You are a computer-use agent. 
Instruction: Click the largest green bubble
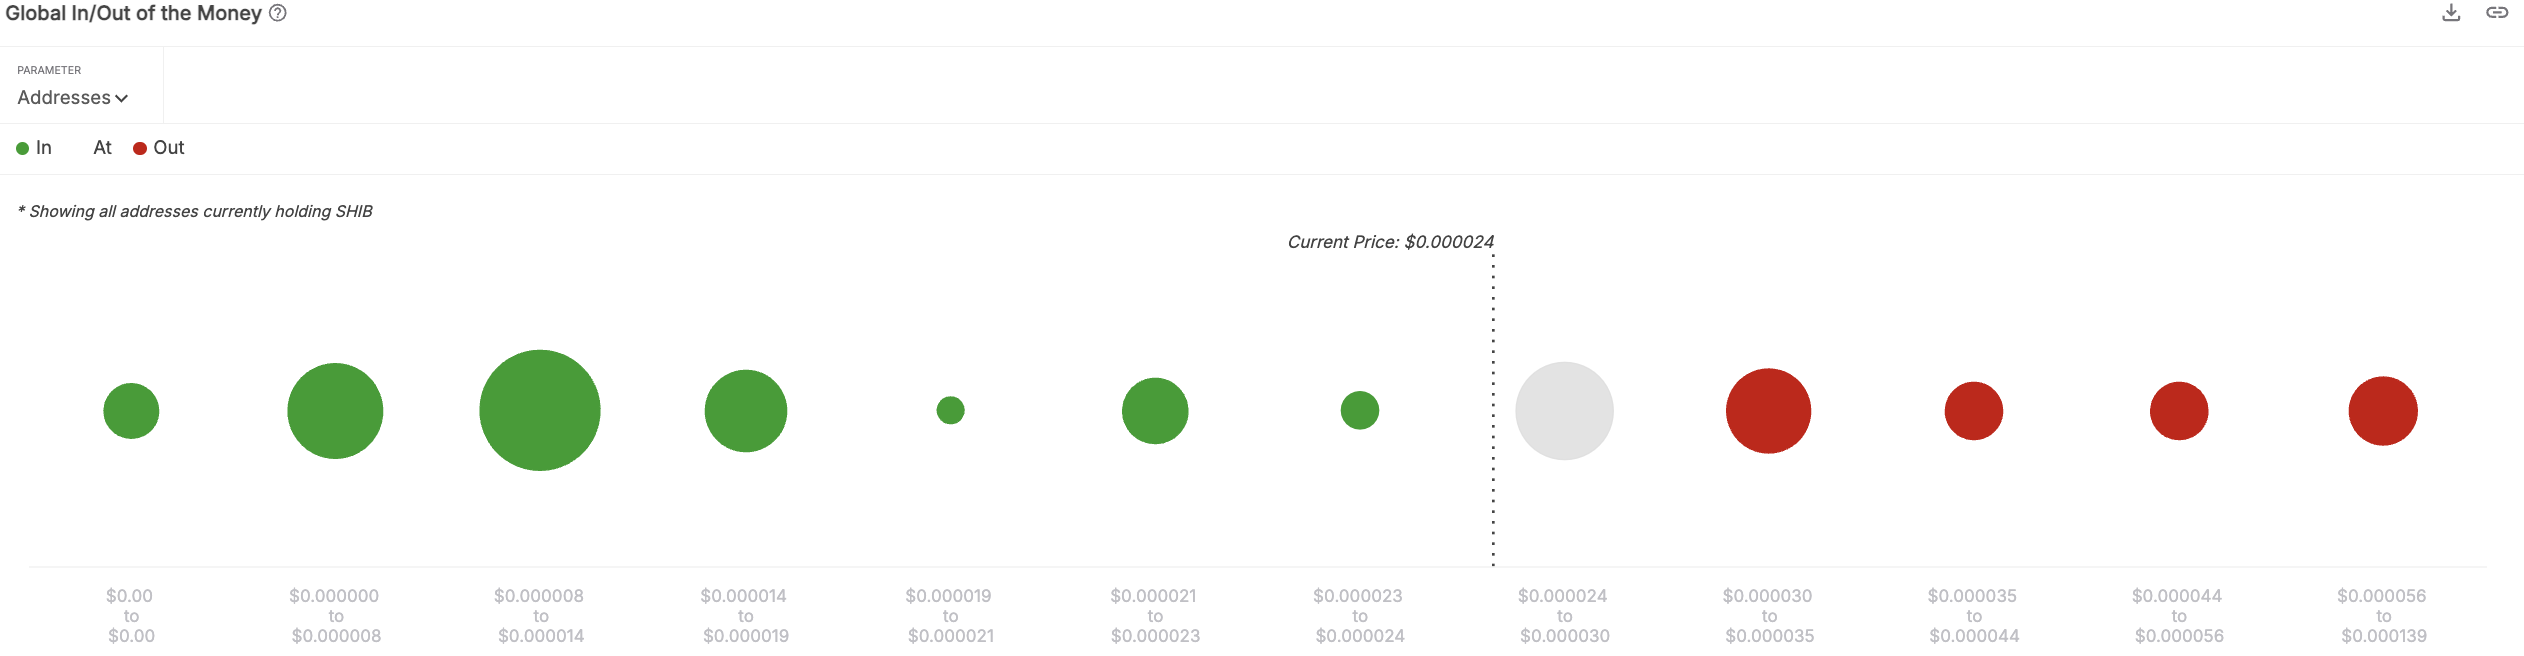coord(540,410)
